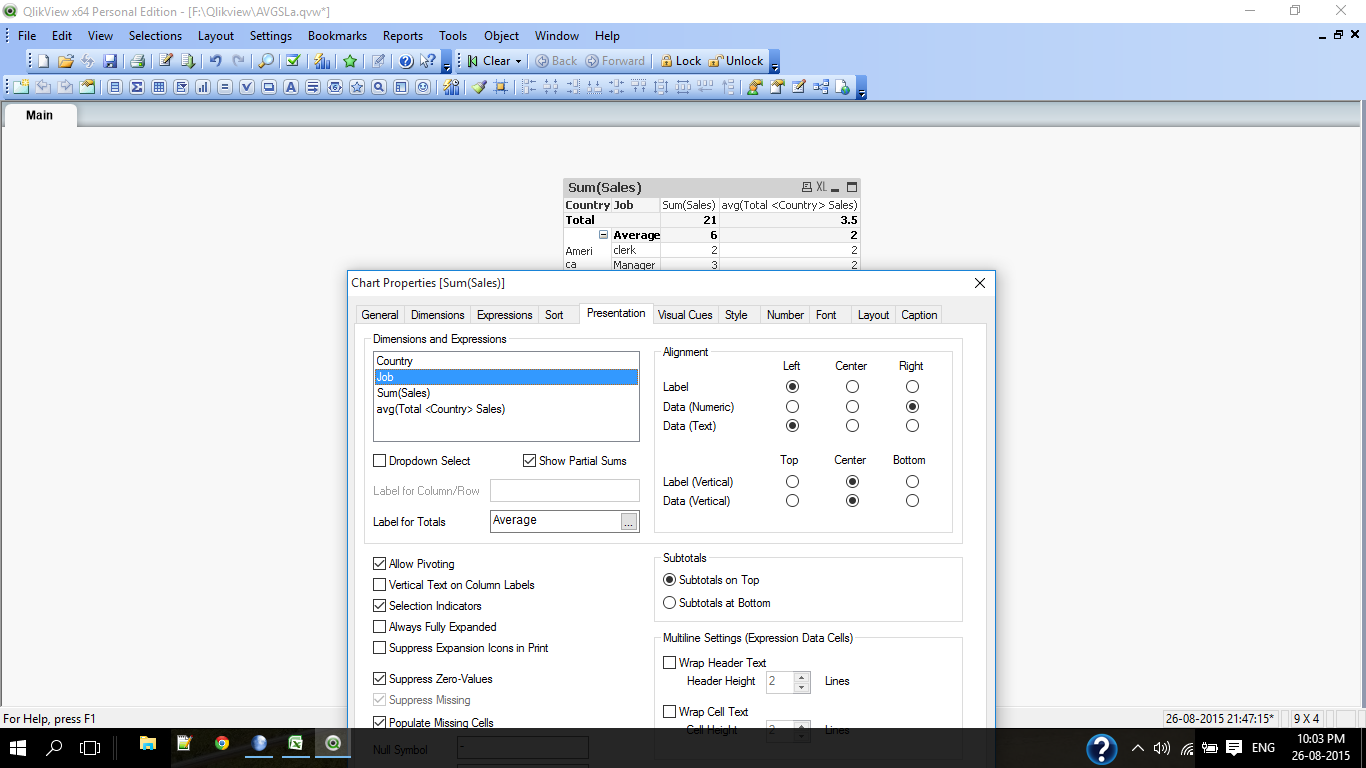The width and height of the screenshot is (1366, 768).
Task: Switch to Expressions tab
Action: tap(504, 315)
